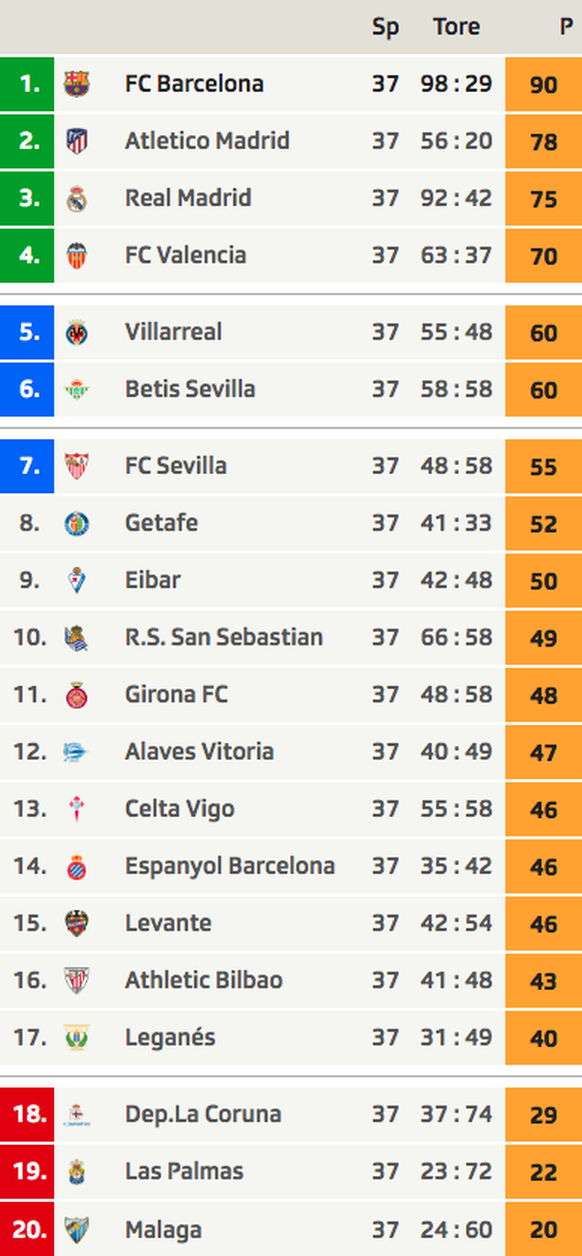Click the Sp column header
The width and height of the screenshot is (582, 1256).
385,28
